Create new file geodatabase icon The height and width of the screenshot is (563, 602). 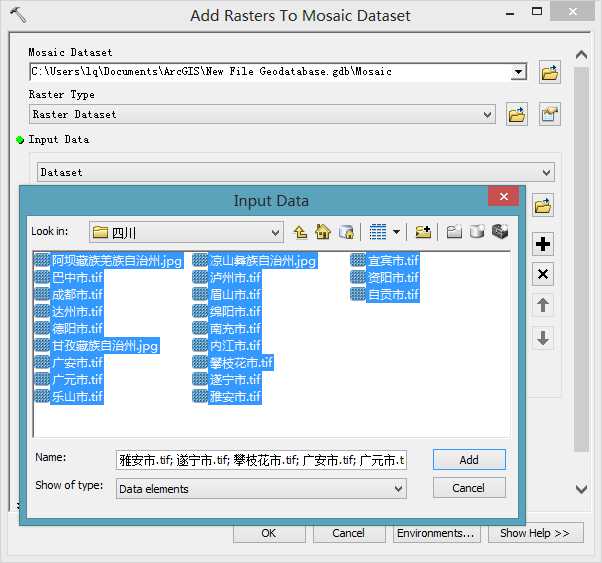pos(477,232)
